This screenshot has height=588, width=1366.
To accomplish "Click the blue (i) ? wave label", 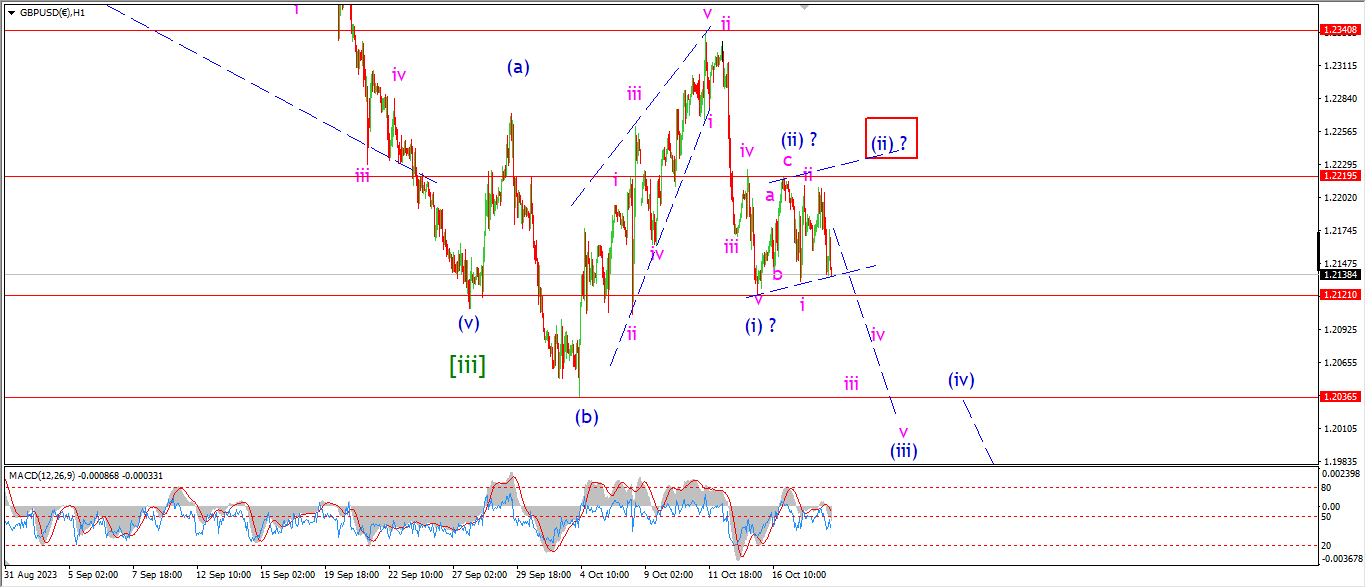I will pos(760,324).
